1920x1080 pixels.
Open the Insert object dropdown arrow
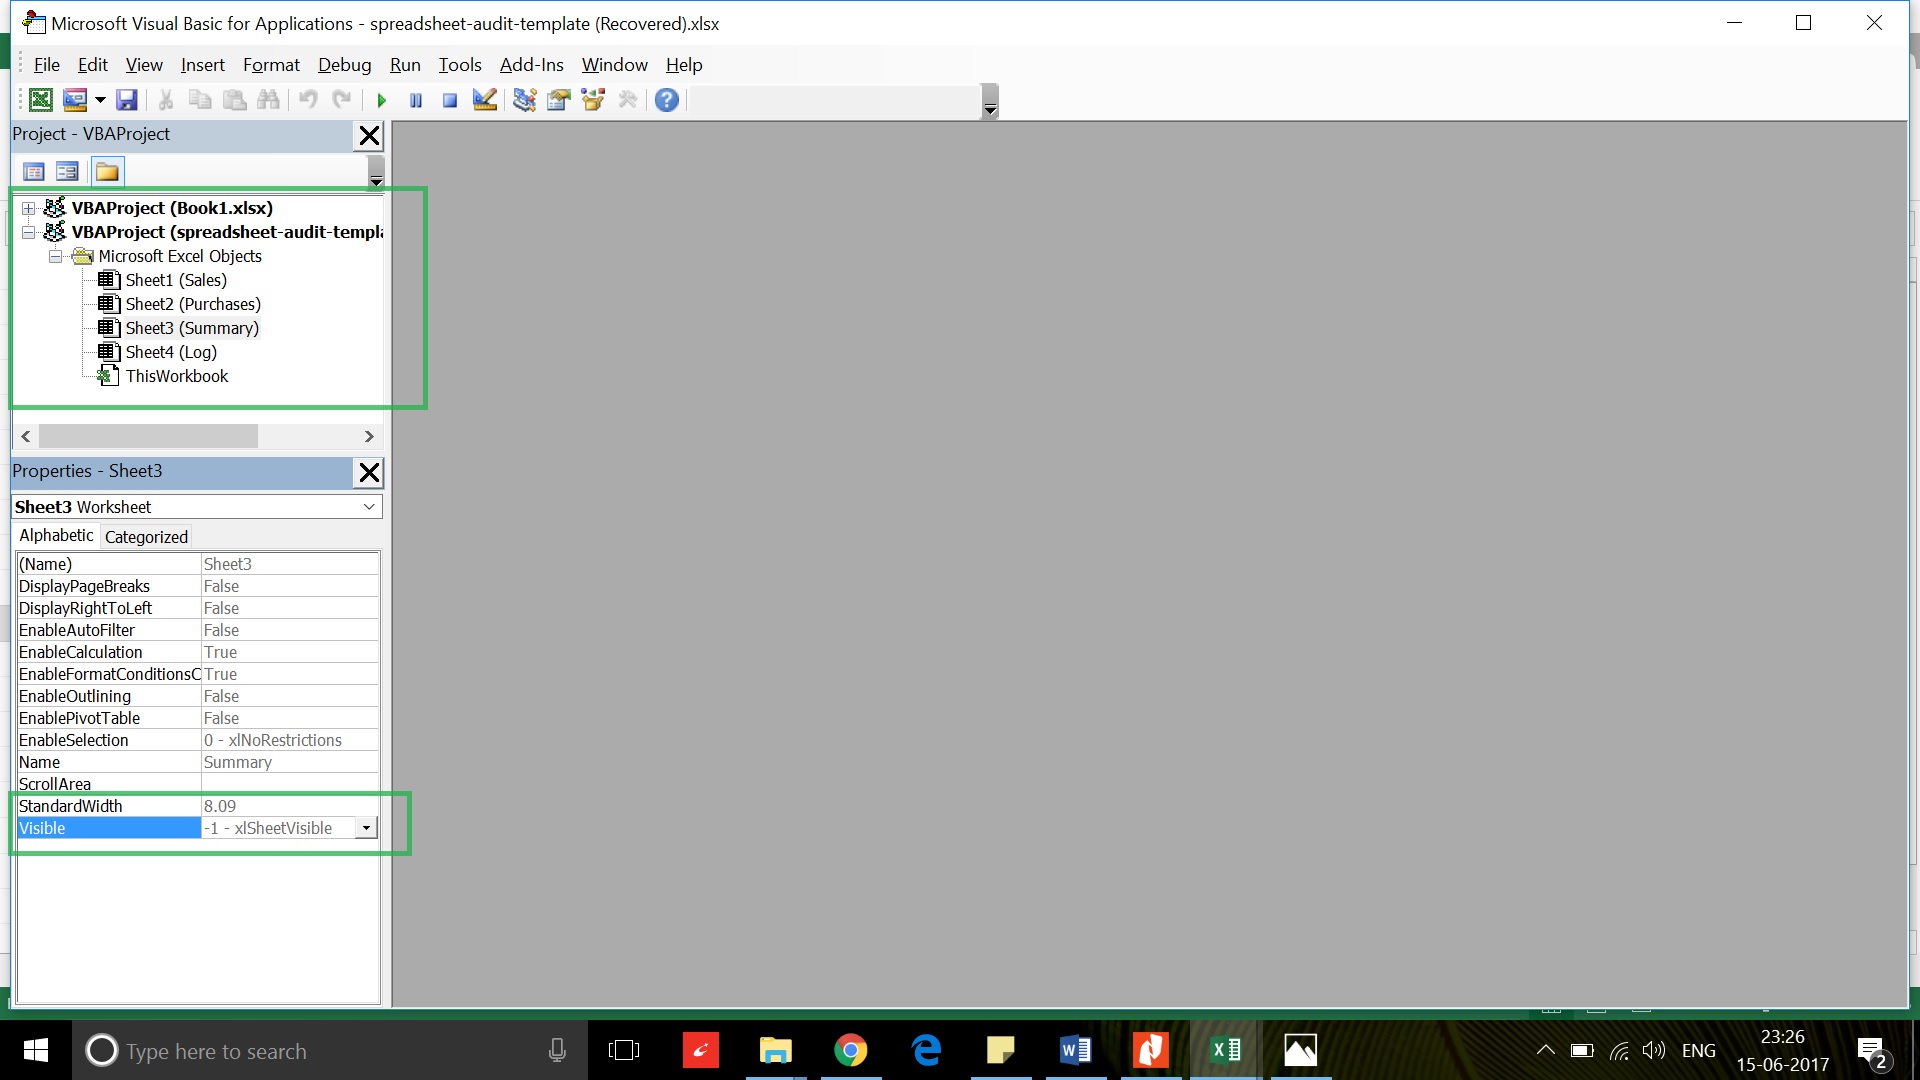[x=100, y=100]
